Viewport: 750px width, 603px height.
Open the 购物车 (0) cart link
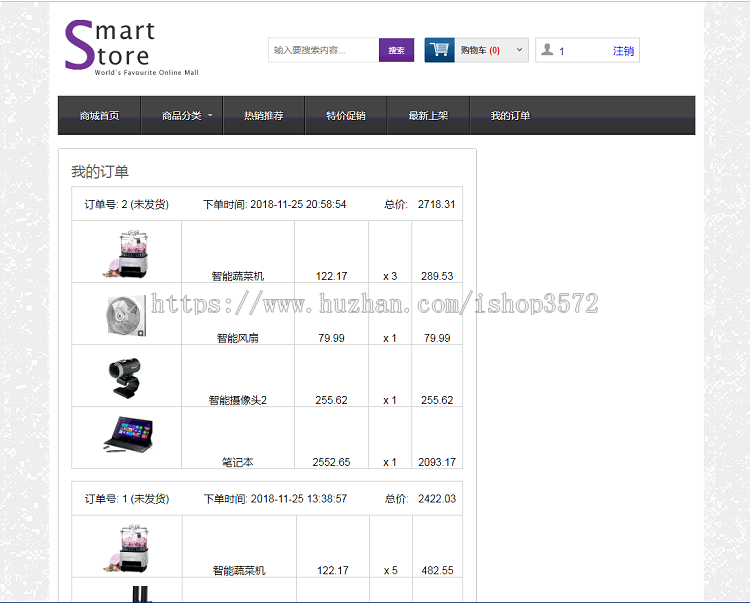pos(480,50)
